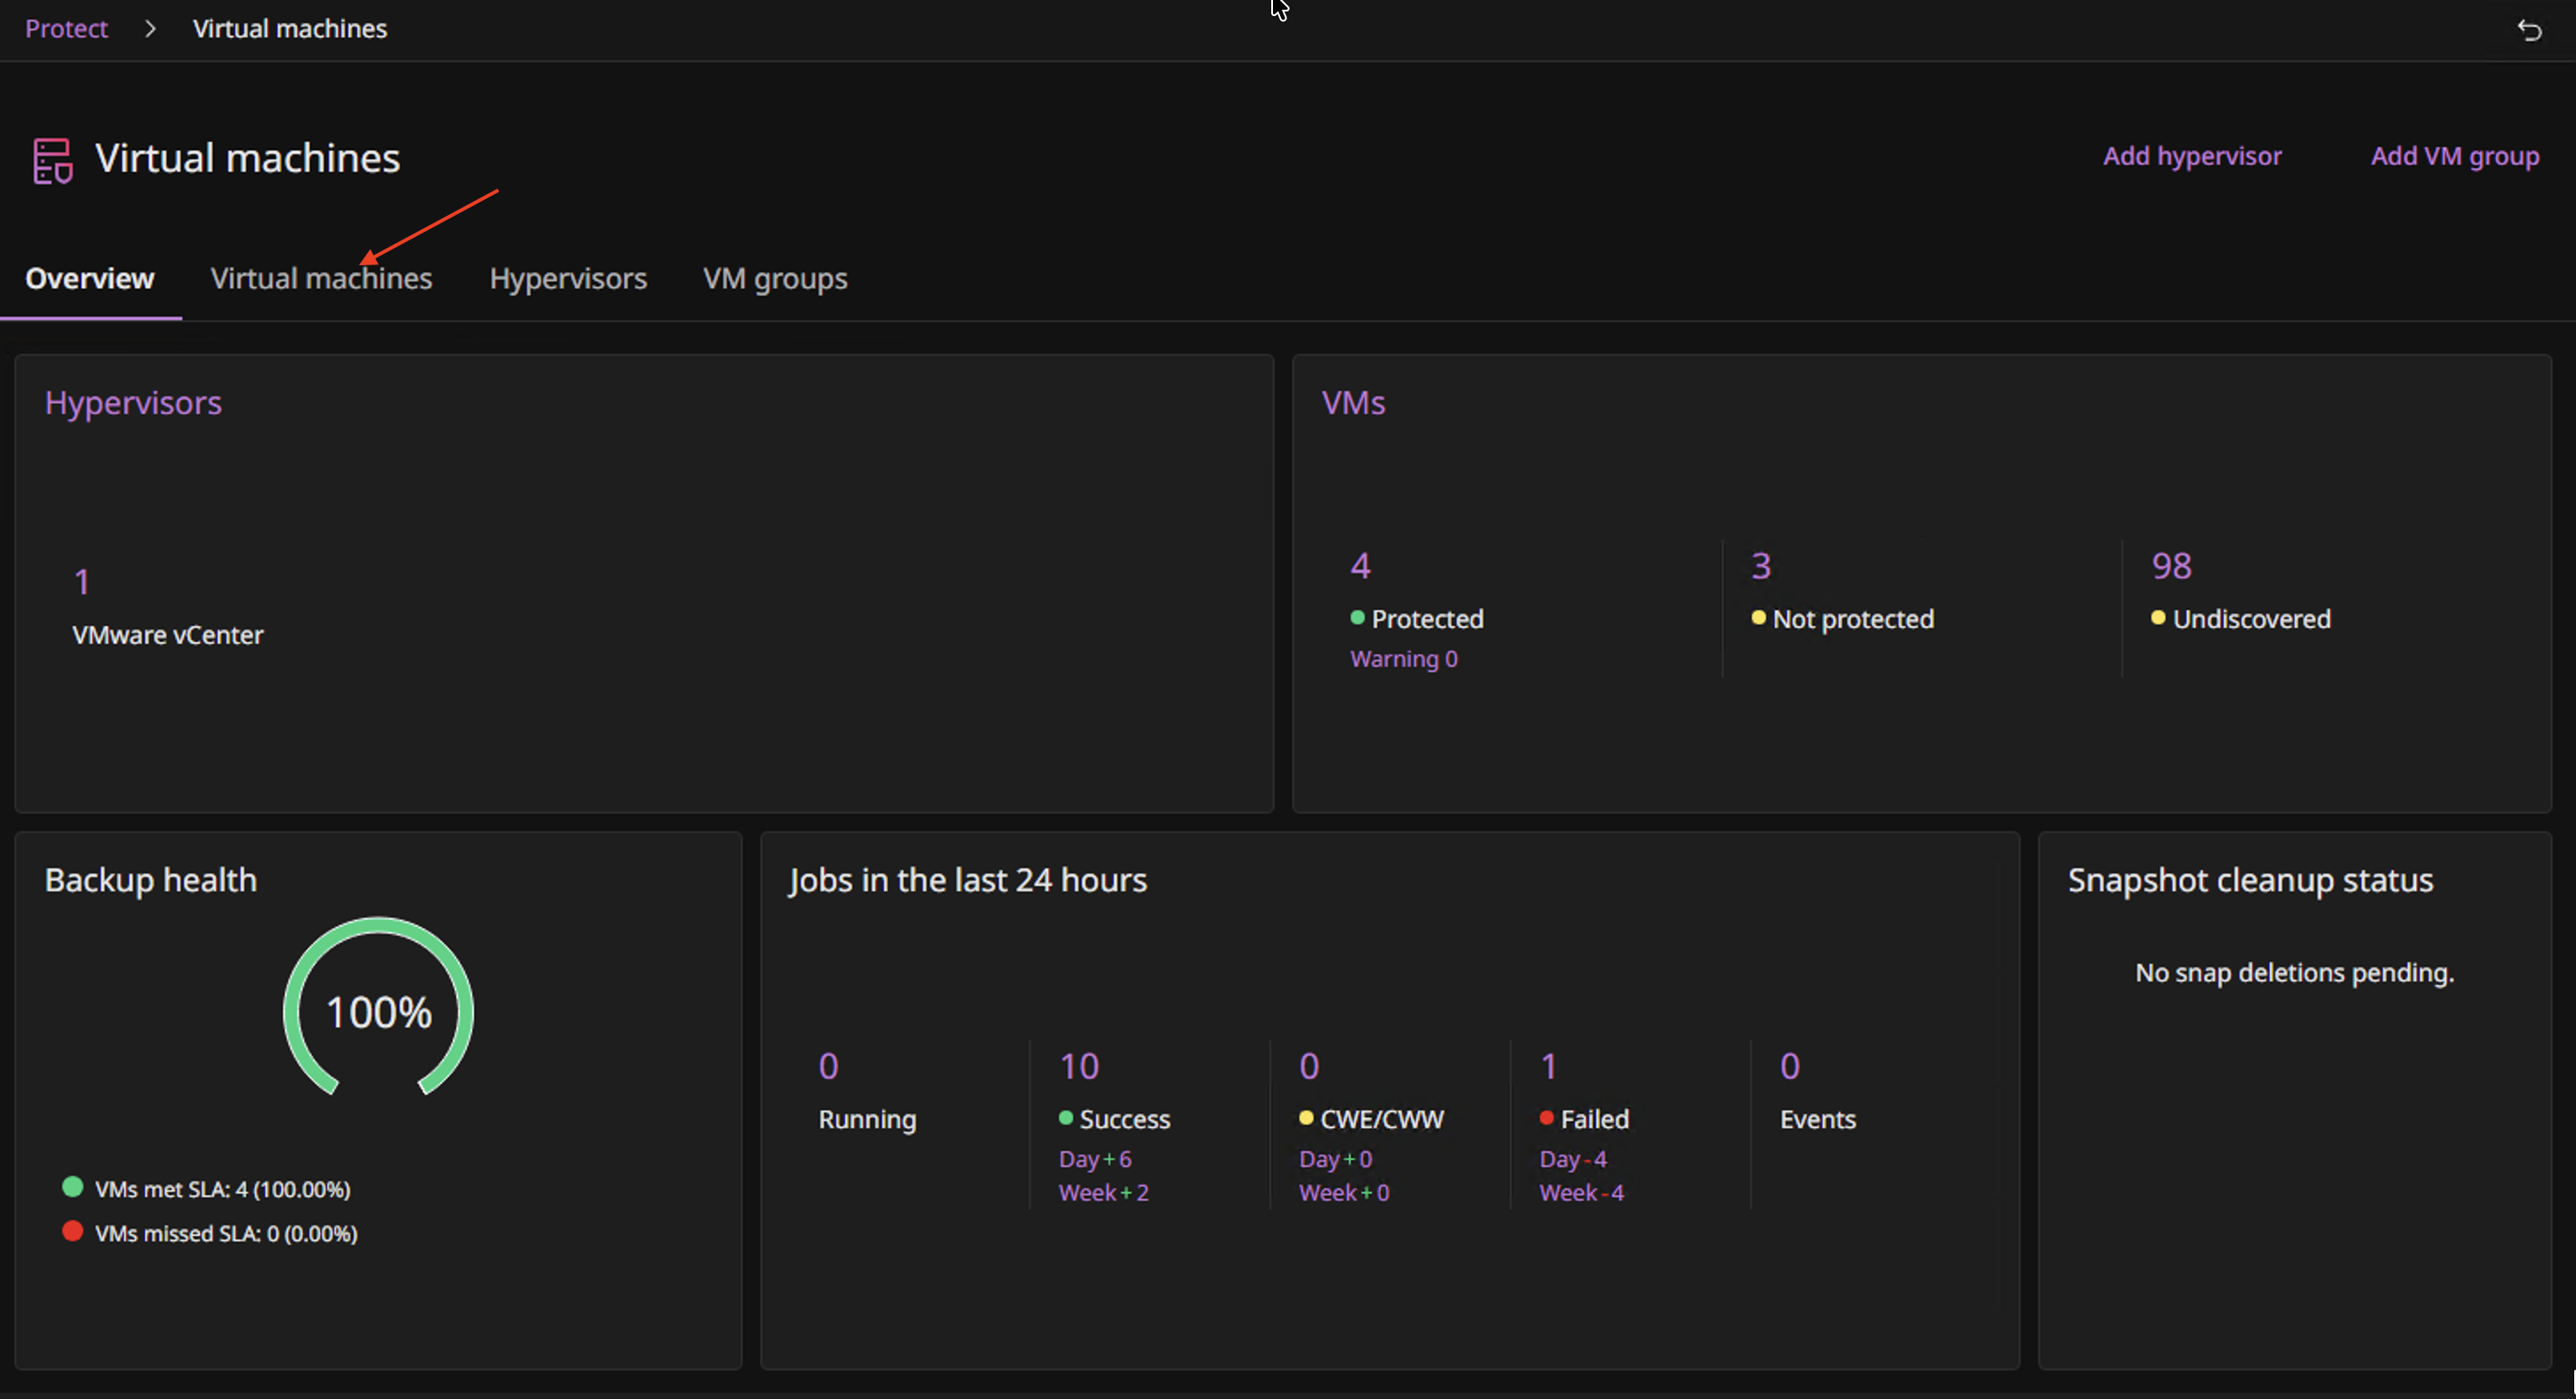Screen dimensions: 2576x1399
Task: Select the Overview tab
Action: click(x=90, y=278)
